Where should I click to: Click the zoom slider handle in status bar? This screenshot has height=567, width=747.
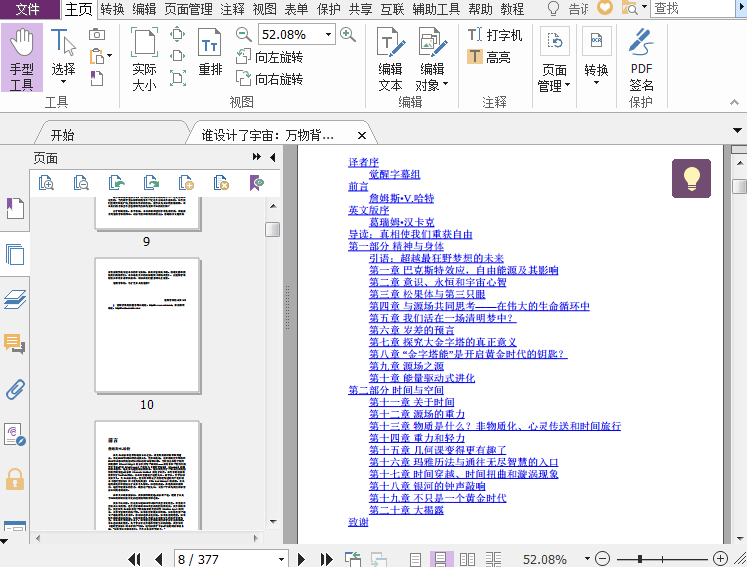tap(640, 559)
